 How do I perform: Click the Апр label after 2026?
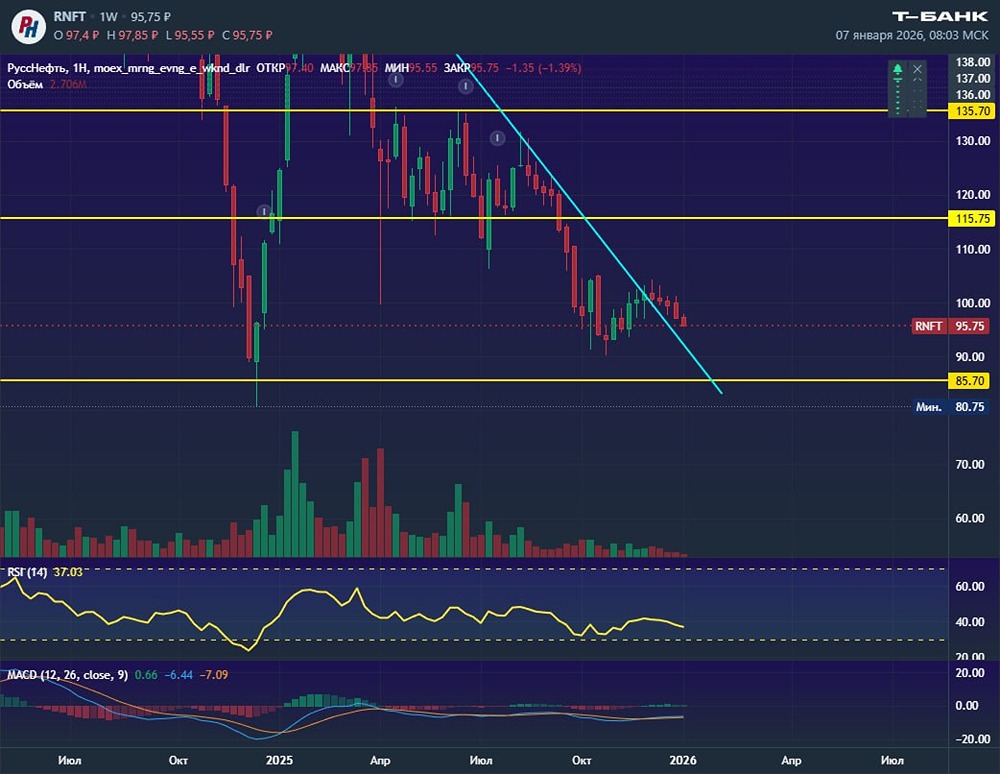point(791,760)
